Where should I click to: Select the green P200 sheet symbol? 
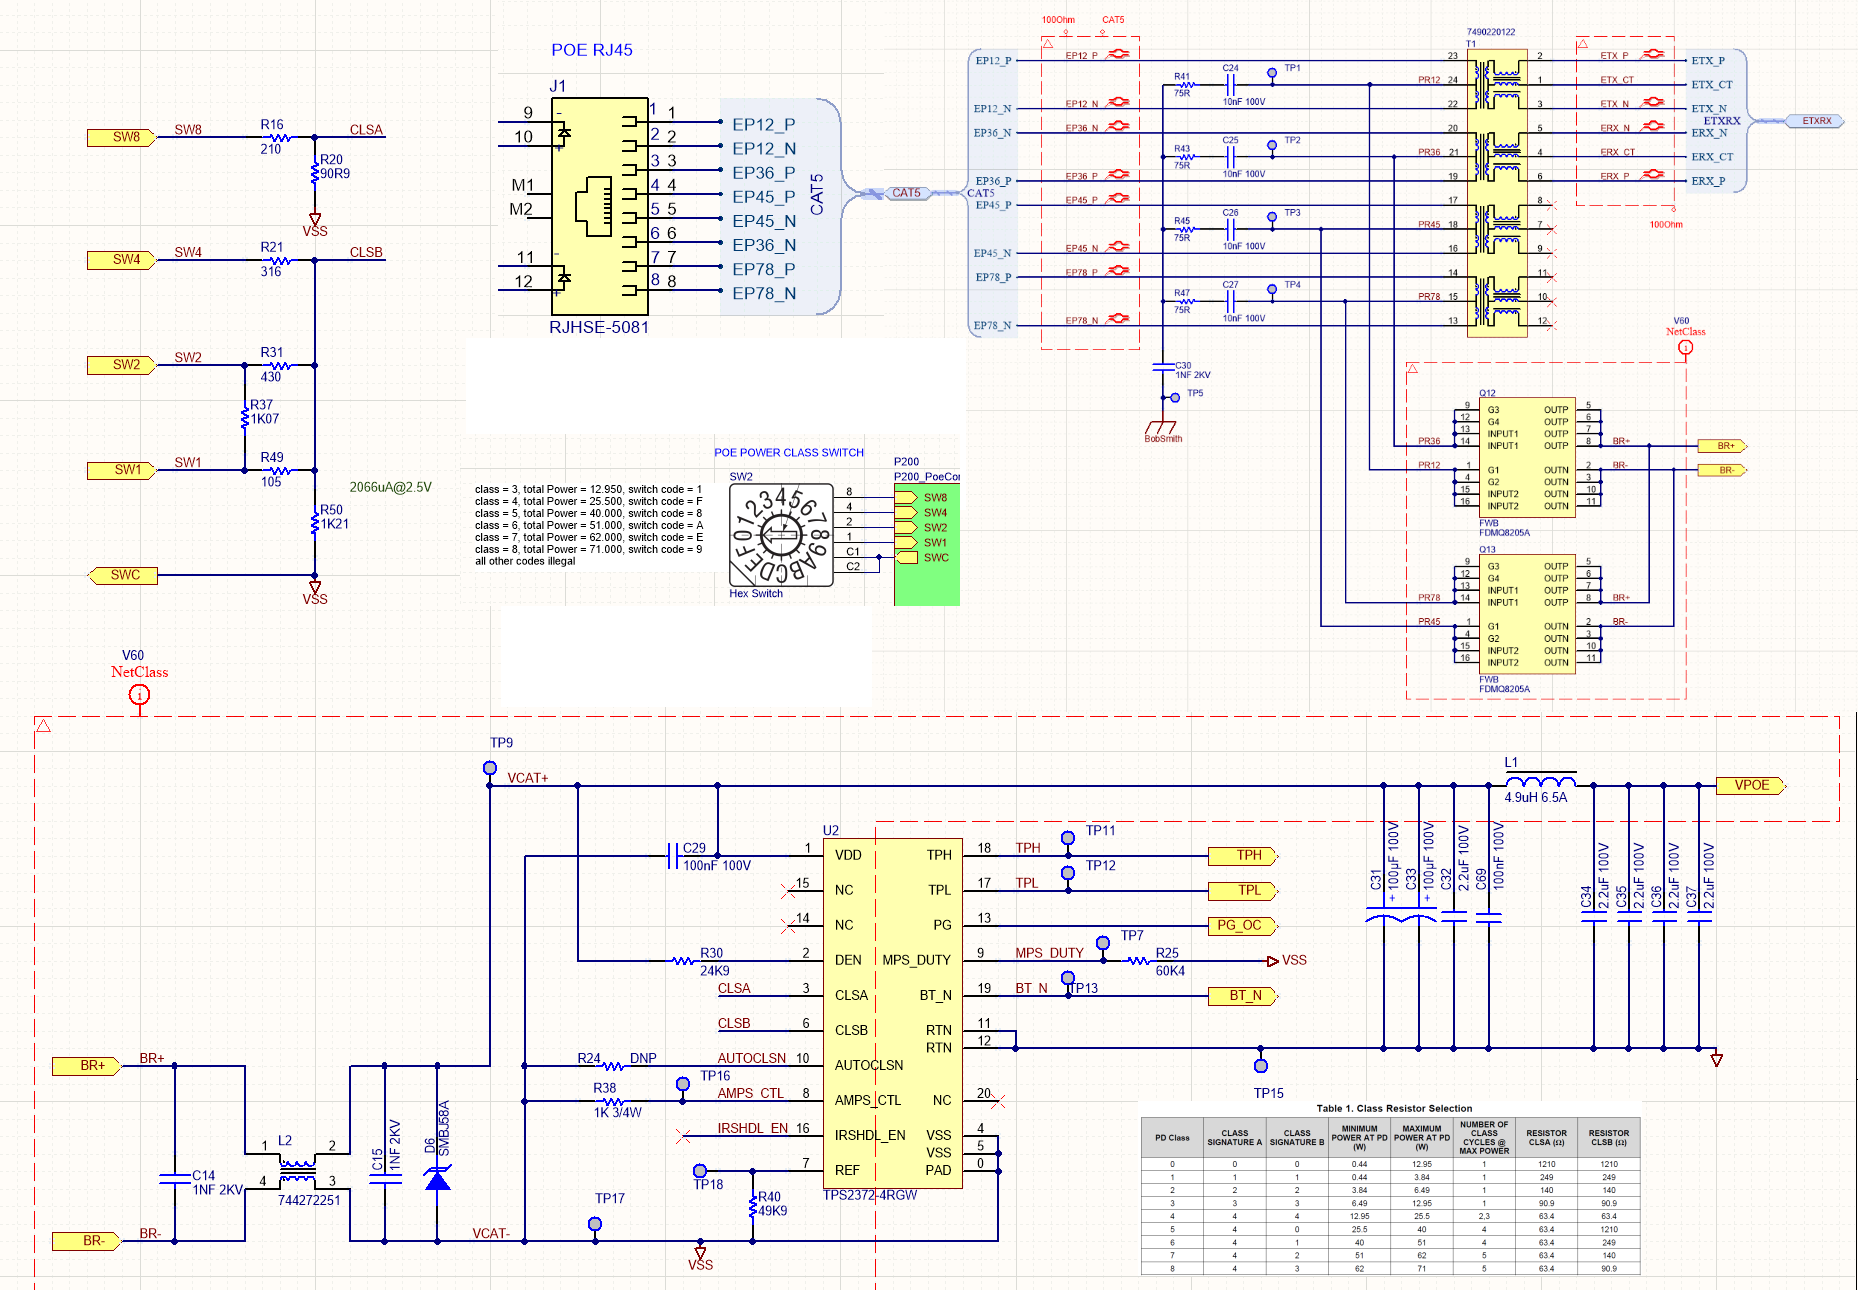[x=927, y=545]
